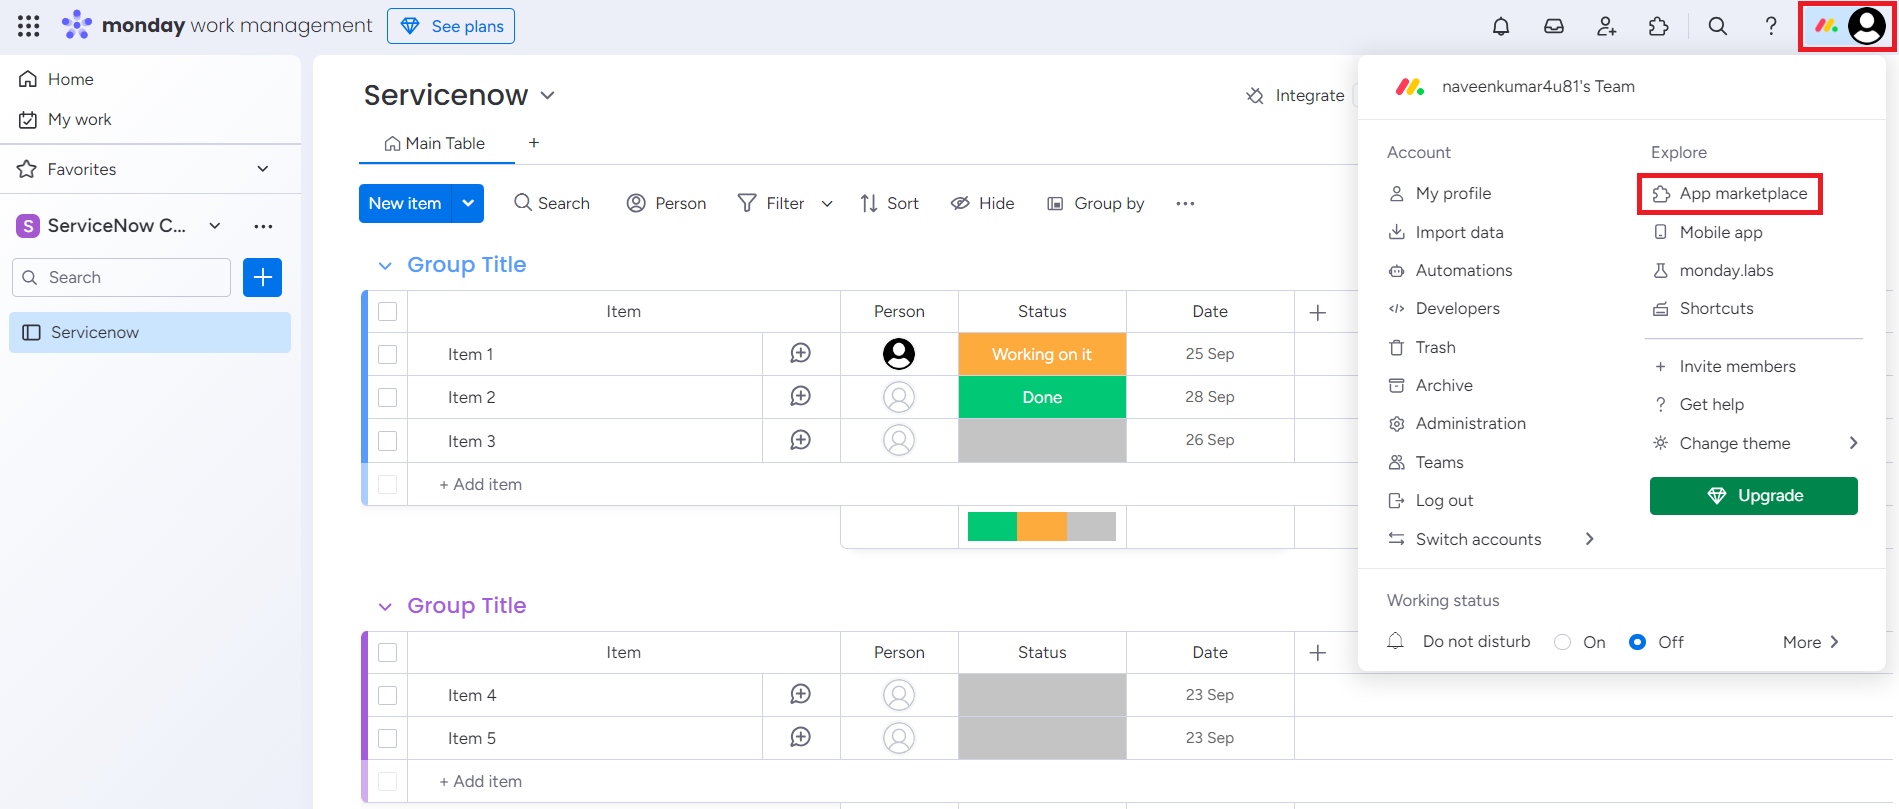Image resolution: width=1899 pixels, height=809 pixels.
Task: Tick checkbox for Item 5
Action: pyautogui.click(x=388, y=739)
